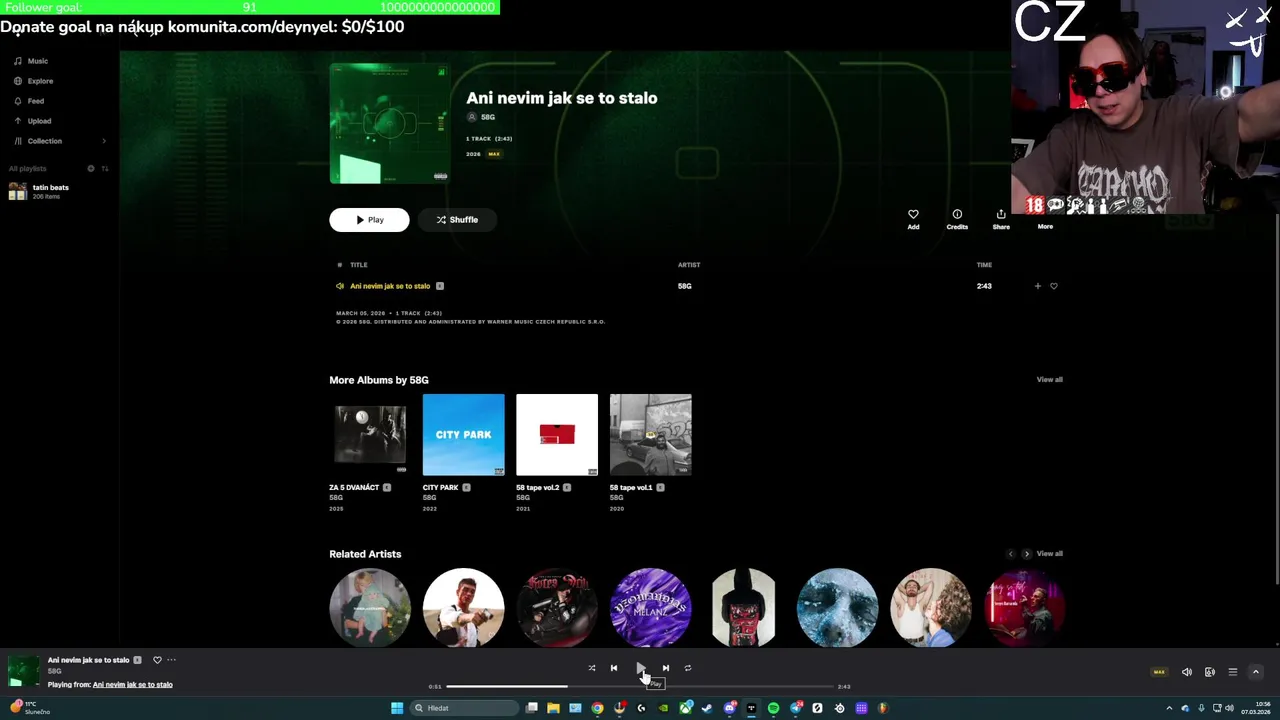Expand the now playing view chevron
This screenshot has height=720, width=1280.
(x=1256, y=672)
